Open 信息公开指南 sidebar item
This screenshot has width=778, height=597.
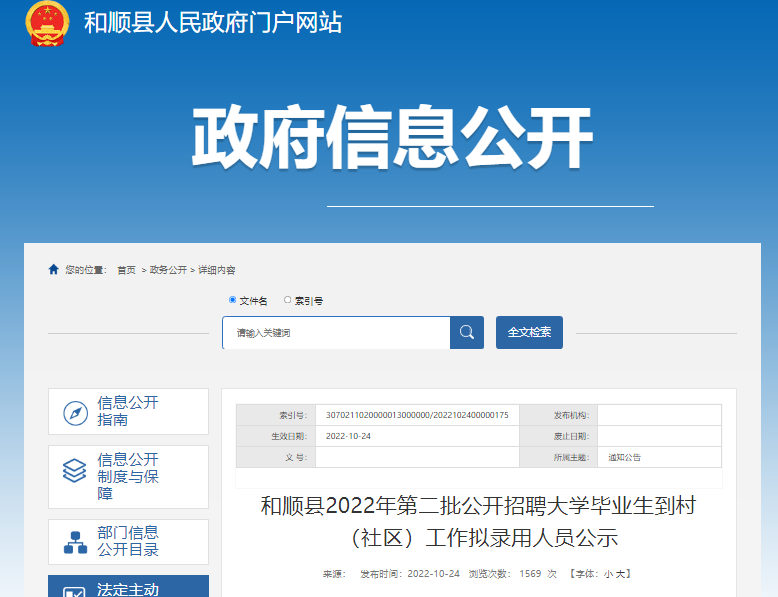(128, 411)
